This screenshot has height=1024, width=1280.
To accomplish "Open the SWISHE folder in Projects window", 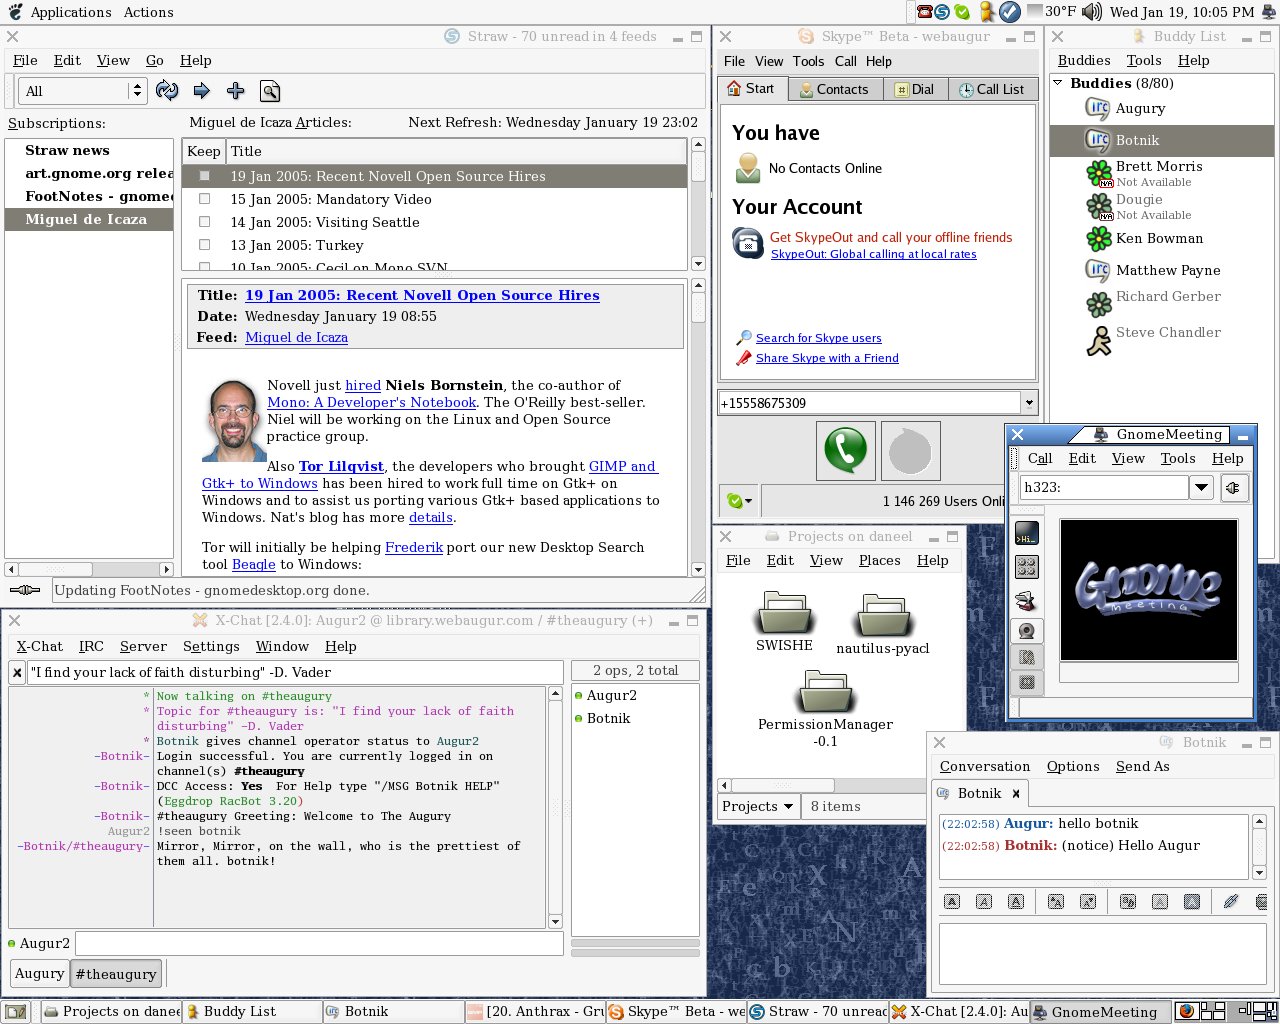I will click(x=784, y=621).
